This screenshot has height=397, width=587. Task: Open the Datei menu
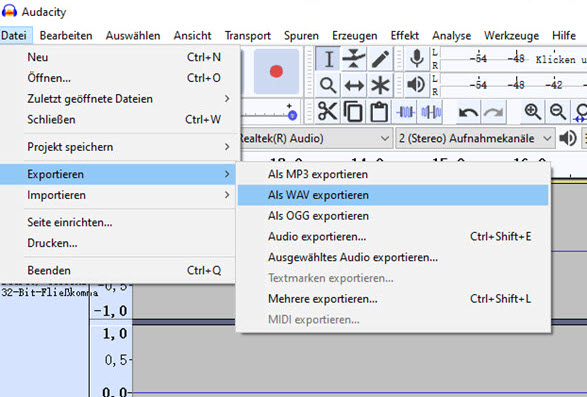click(14, 36)
